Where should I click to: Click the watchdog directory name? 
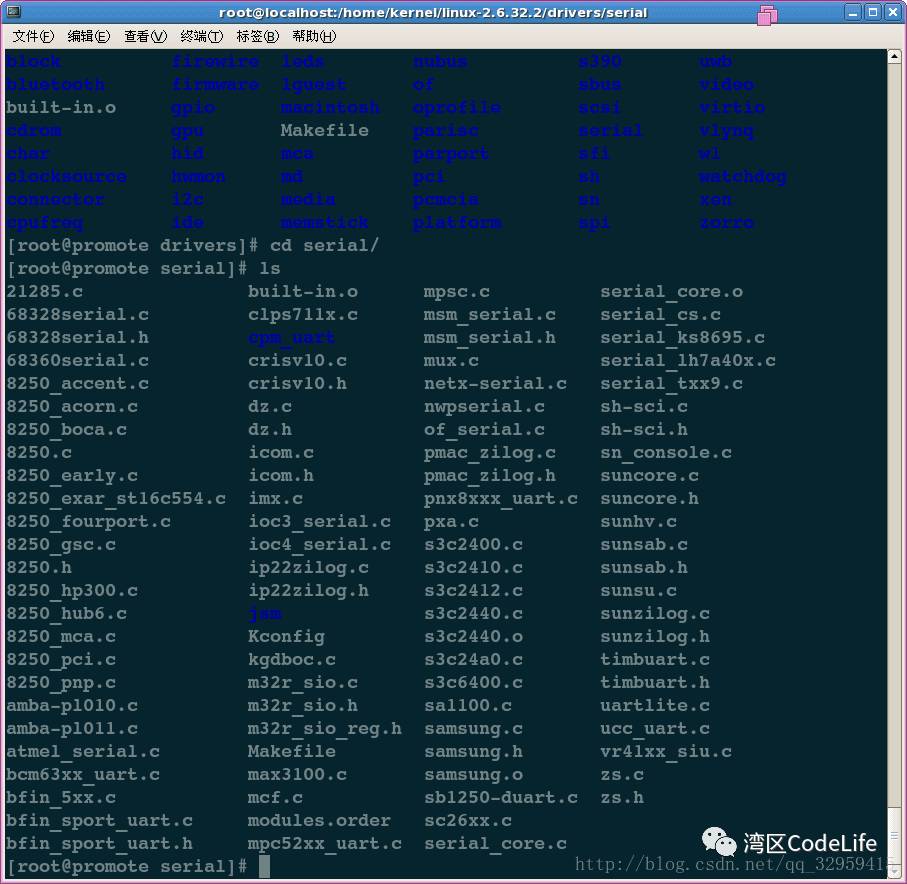(743, 176)
